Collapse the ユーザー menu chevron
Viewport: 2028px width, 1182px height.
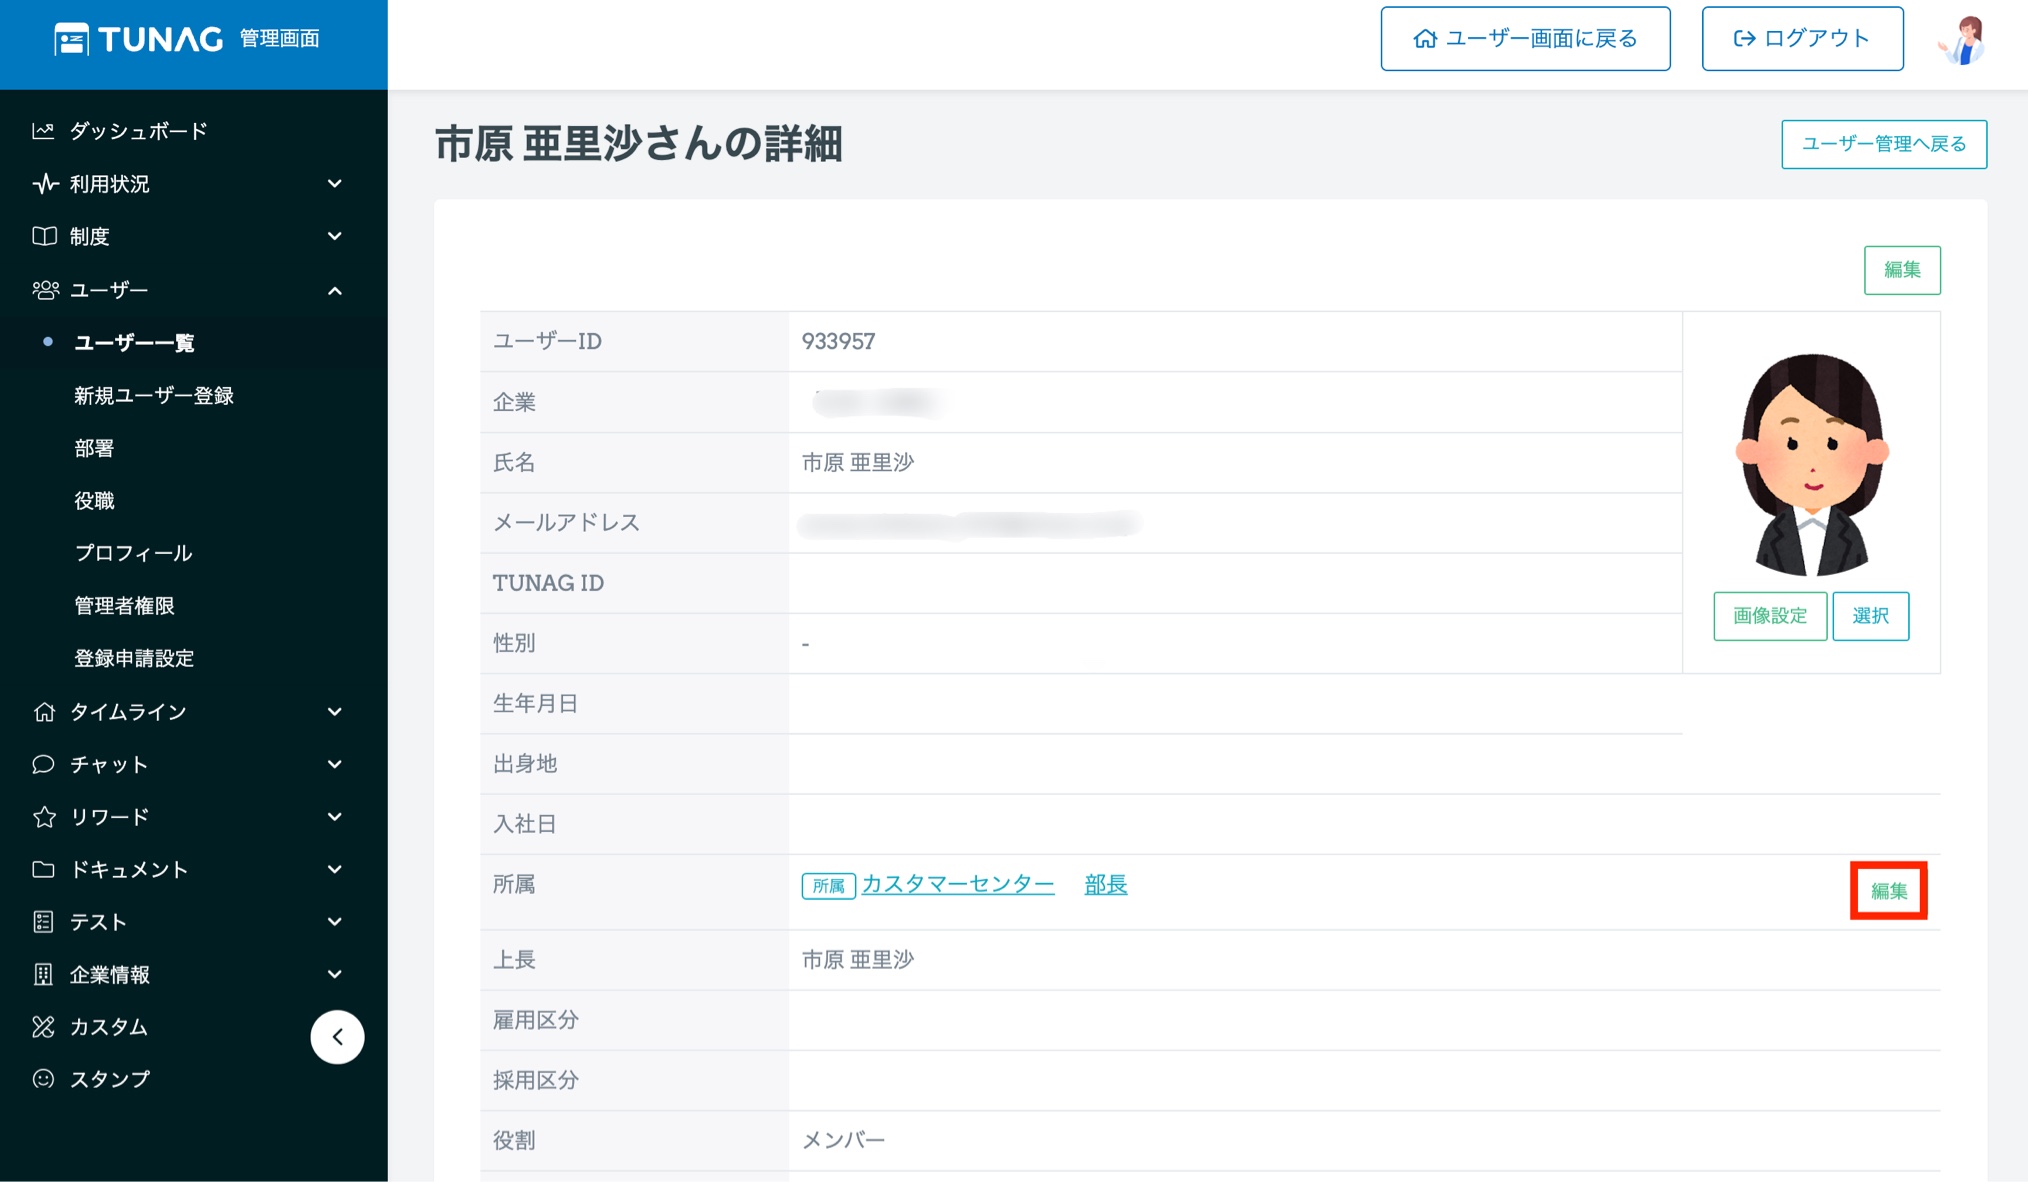coord(335,291)
